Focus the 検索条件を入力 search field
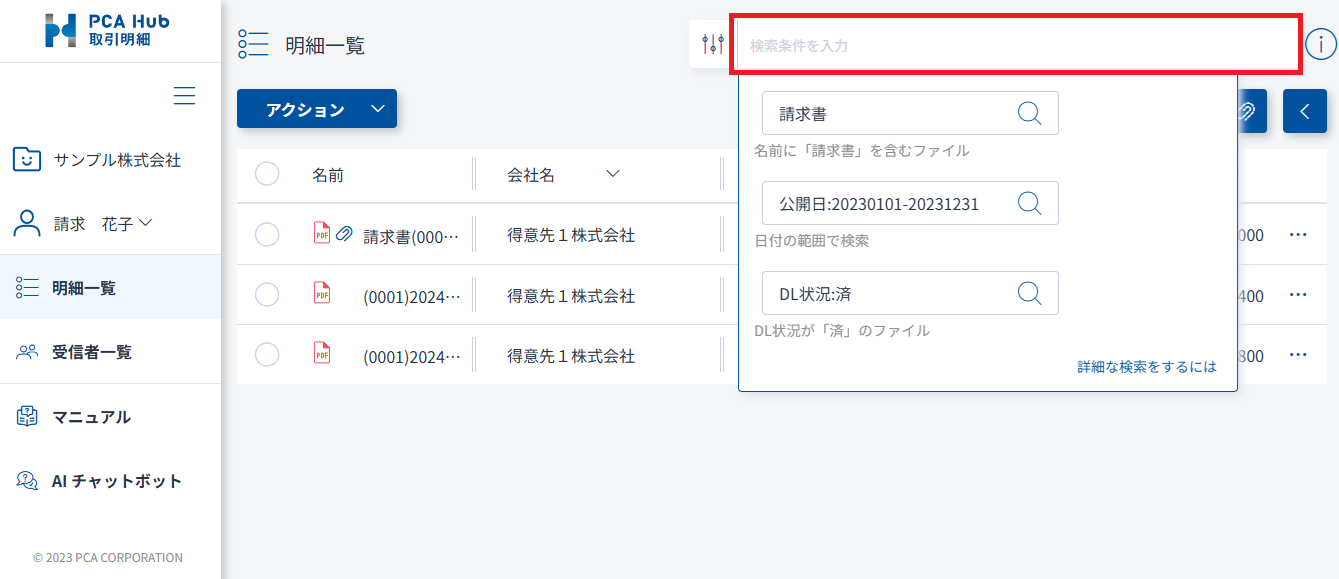This screenshot has height=579, width=1339. pyautogui.click(x=1015, y=45)
